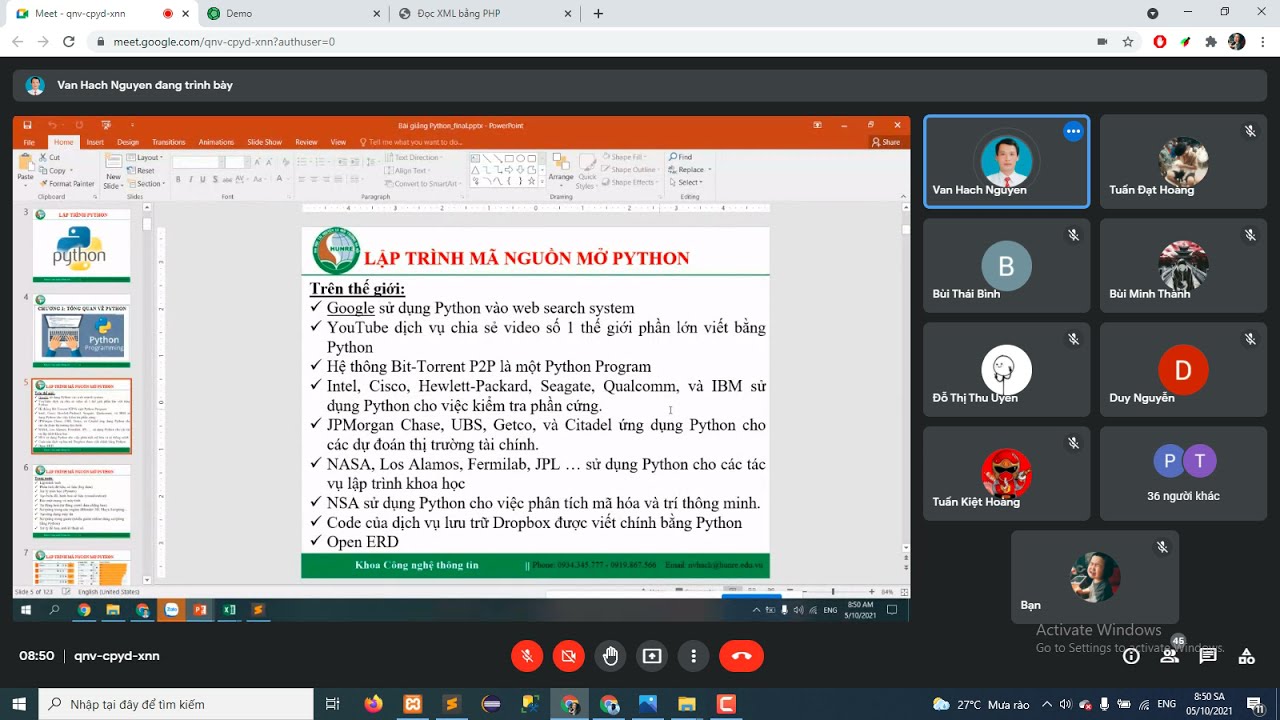Go back in Chrome browser

pyautogui.click(x=18, y=42)
